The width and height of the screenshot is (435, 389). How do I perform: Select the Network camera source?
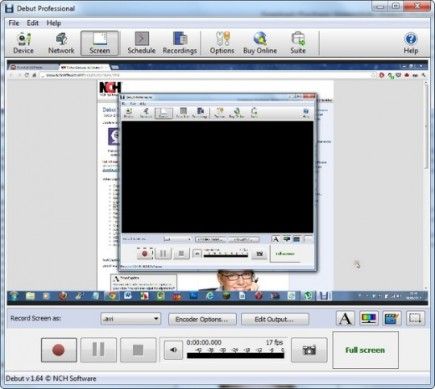61,43
